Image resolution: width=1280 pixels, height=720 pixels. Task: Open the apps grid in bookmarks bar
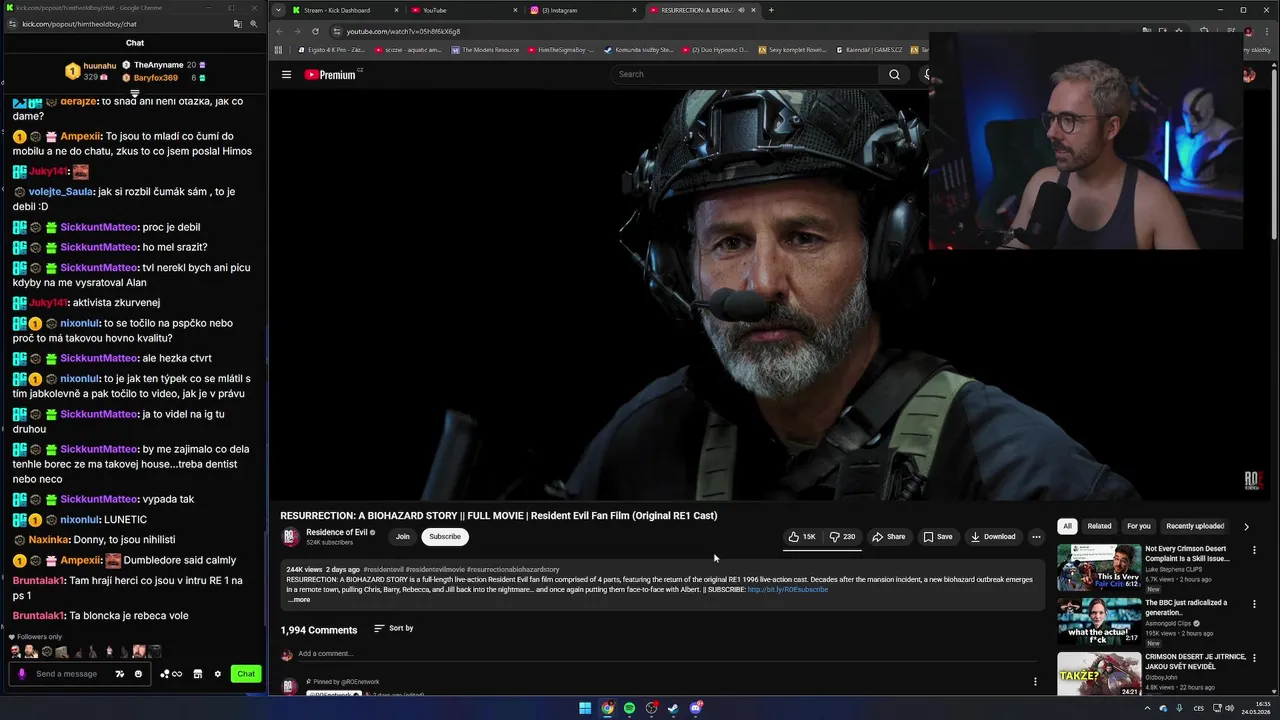coord(278,50)
